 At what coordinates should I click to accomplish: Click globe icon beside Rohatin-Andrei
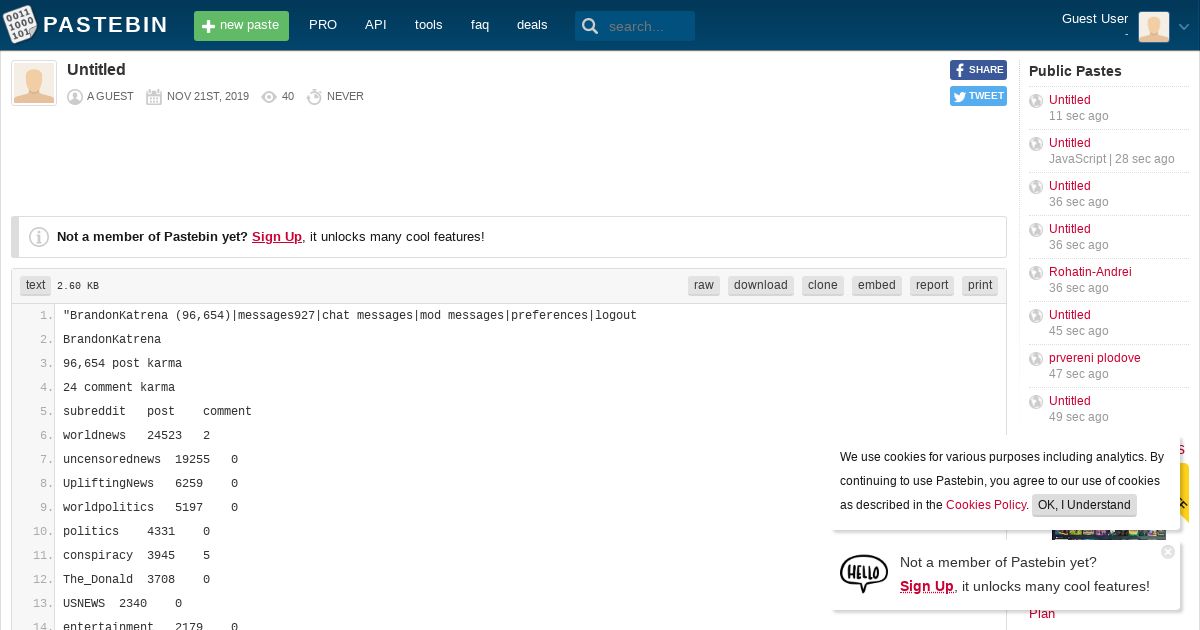pyautogui.click(x=1036, y=273)
